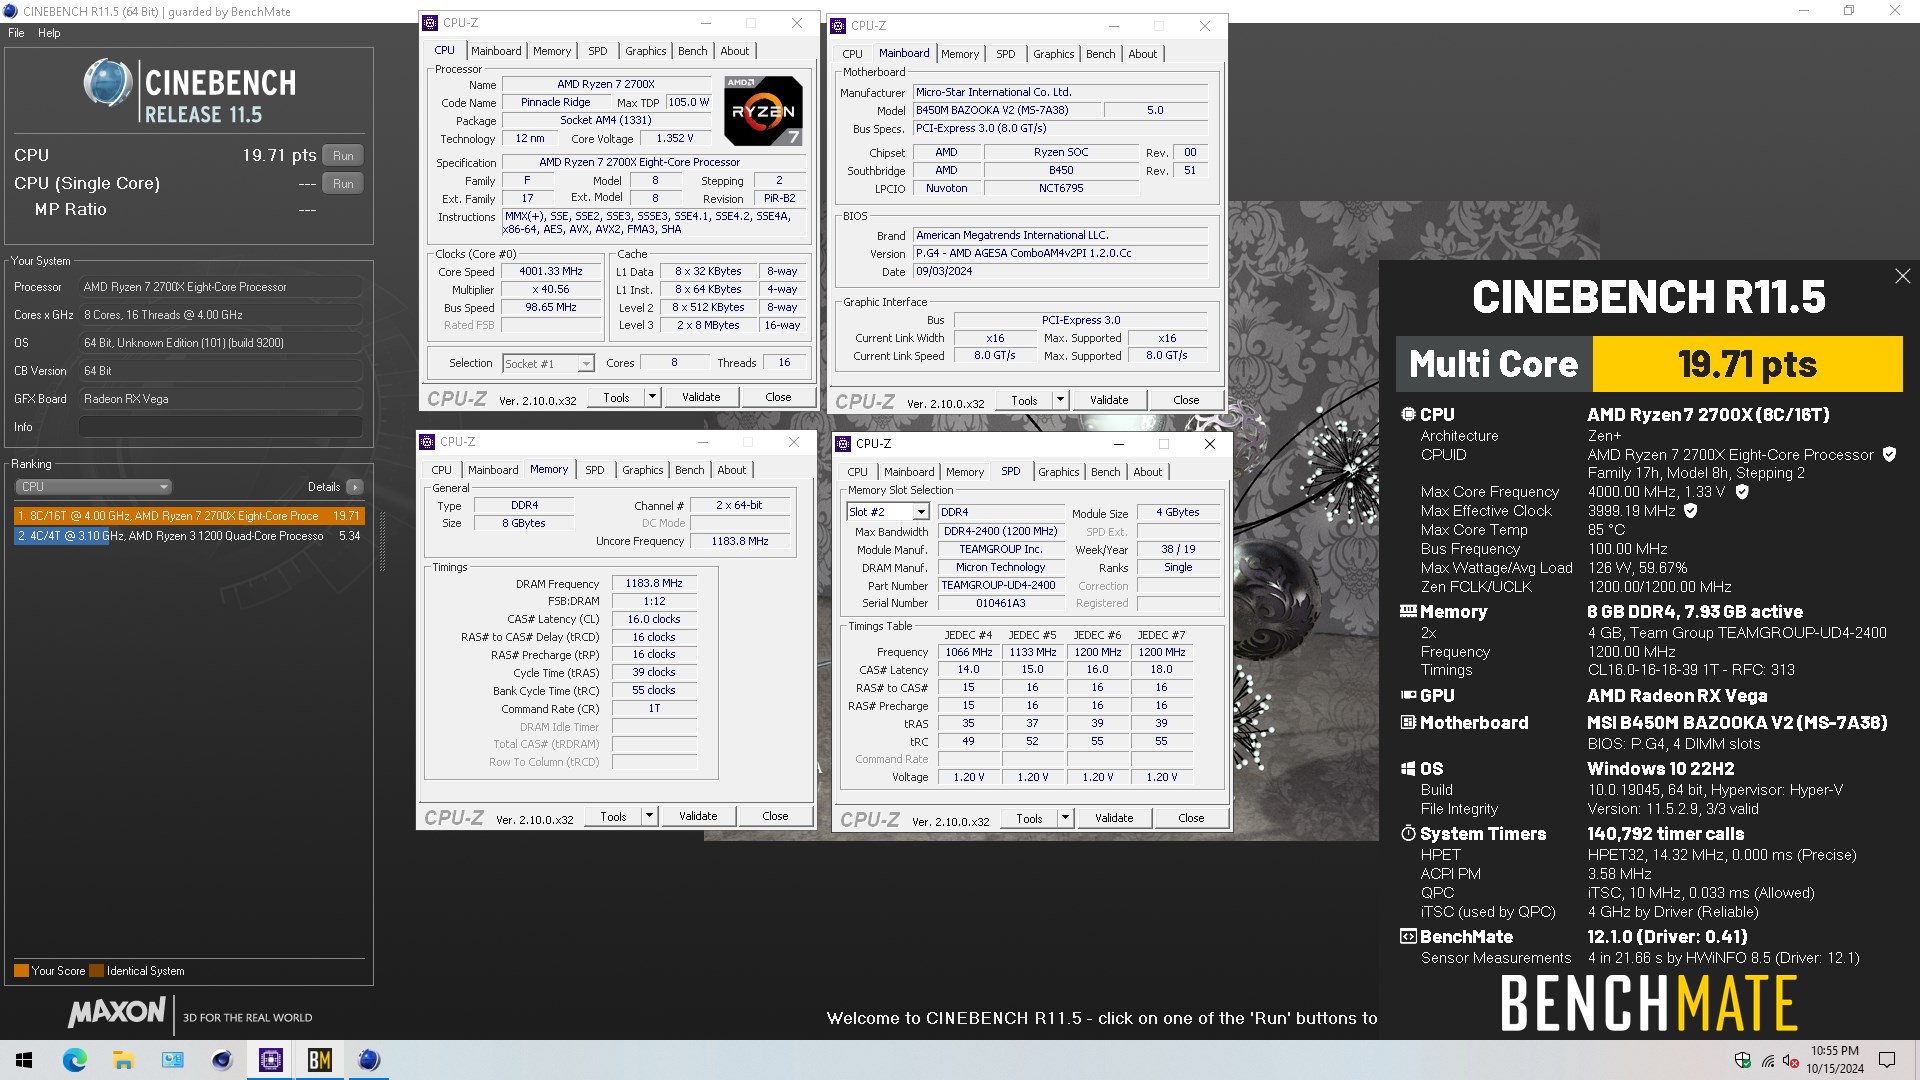
Task: Click the System Timers clock icon
Action: pos(1408,833)
